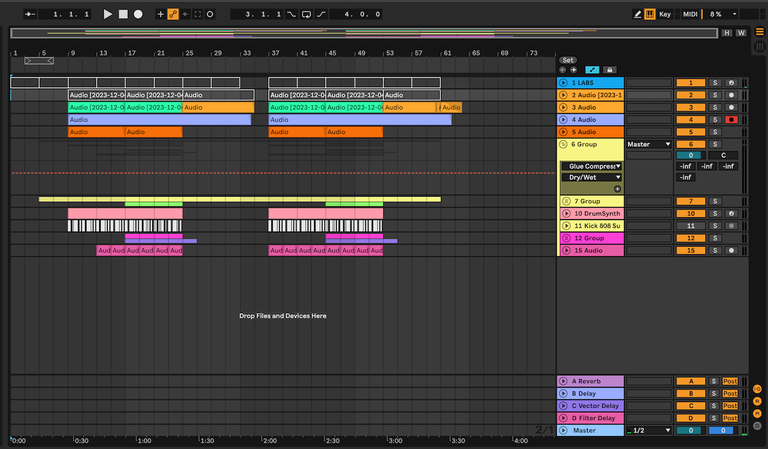Select the A Reverb return track
768x449 pixels.
pos(590,381)
